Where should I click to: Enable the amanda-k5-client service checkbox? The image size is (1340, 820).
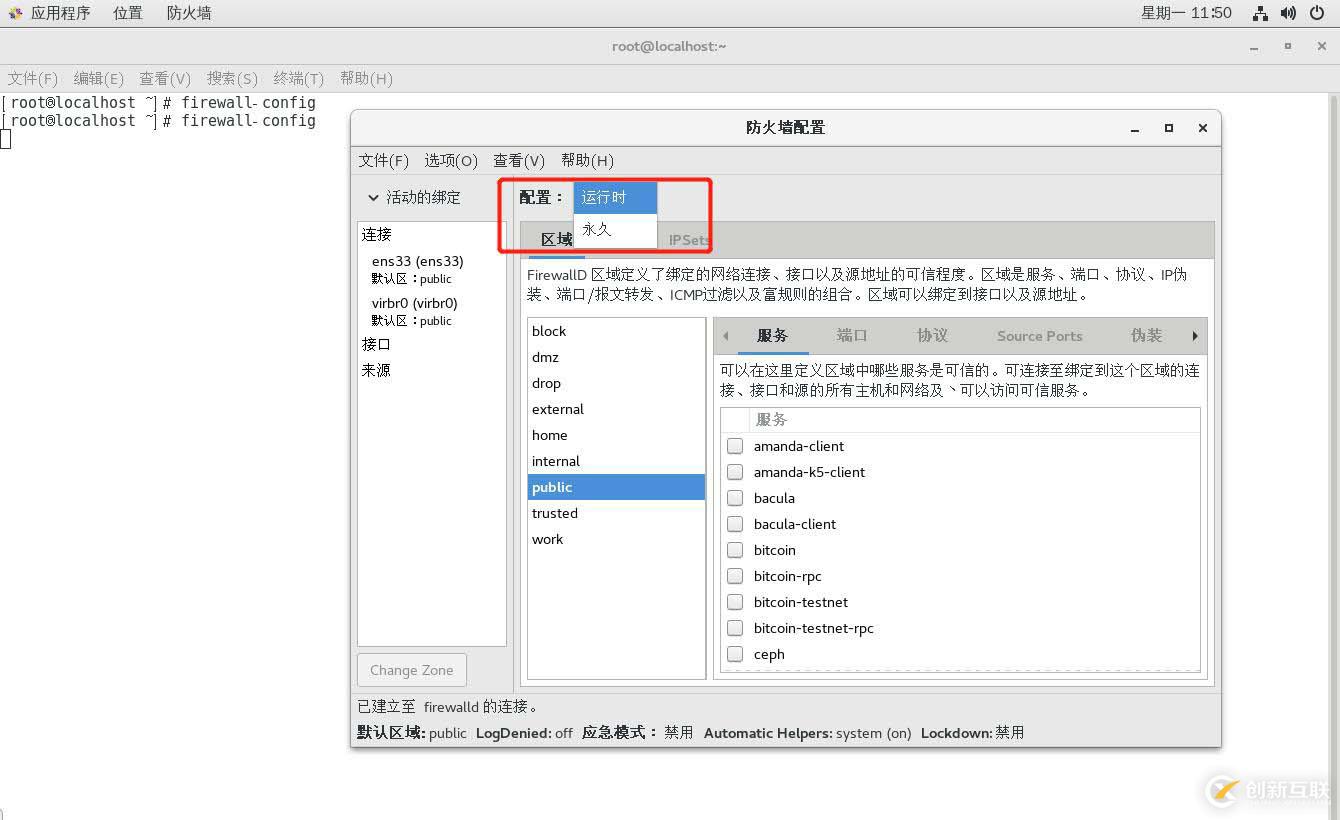click(x=735, y=472)
